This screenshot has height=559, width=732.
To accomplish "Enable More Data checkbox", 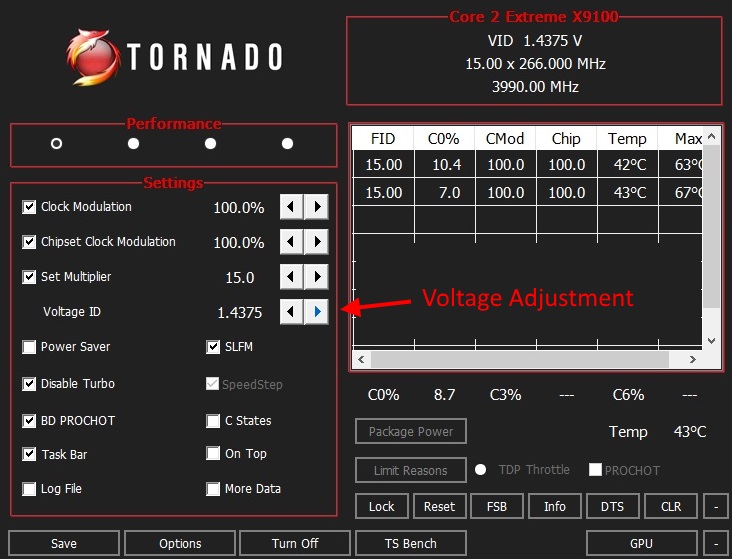I will click(x=213, y=489).
